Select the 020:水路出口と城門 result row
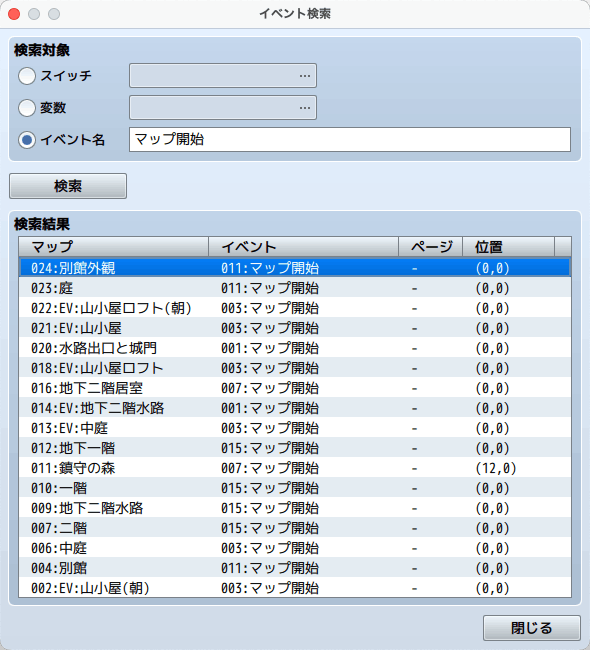590x650 pixels. click(295, 348)
